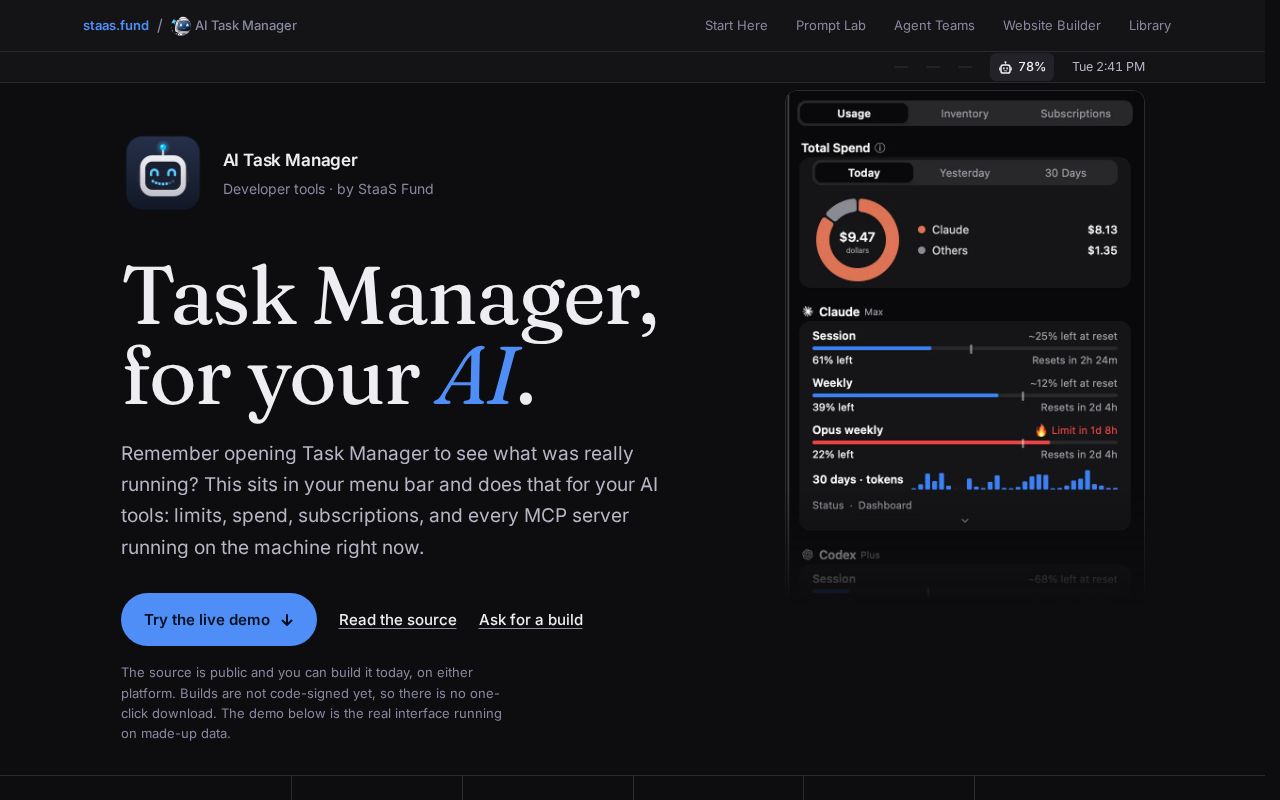Click the Status link in the Claude card
Viewport: 1280px width, 800px height.
[x=828, y=506]
